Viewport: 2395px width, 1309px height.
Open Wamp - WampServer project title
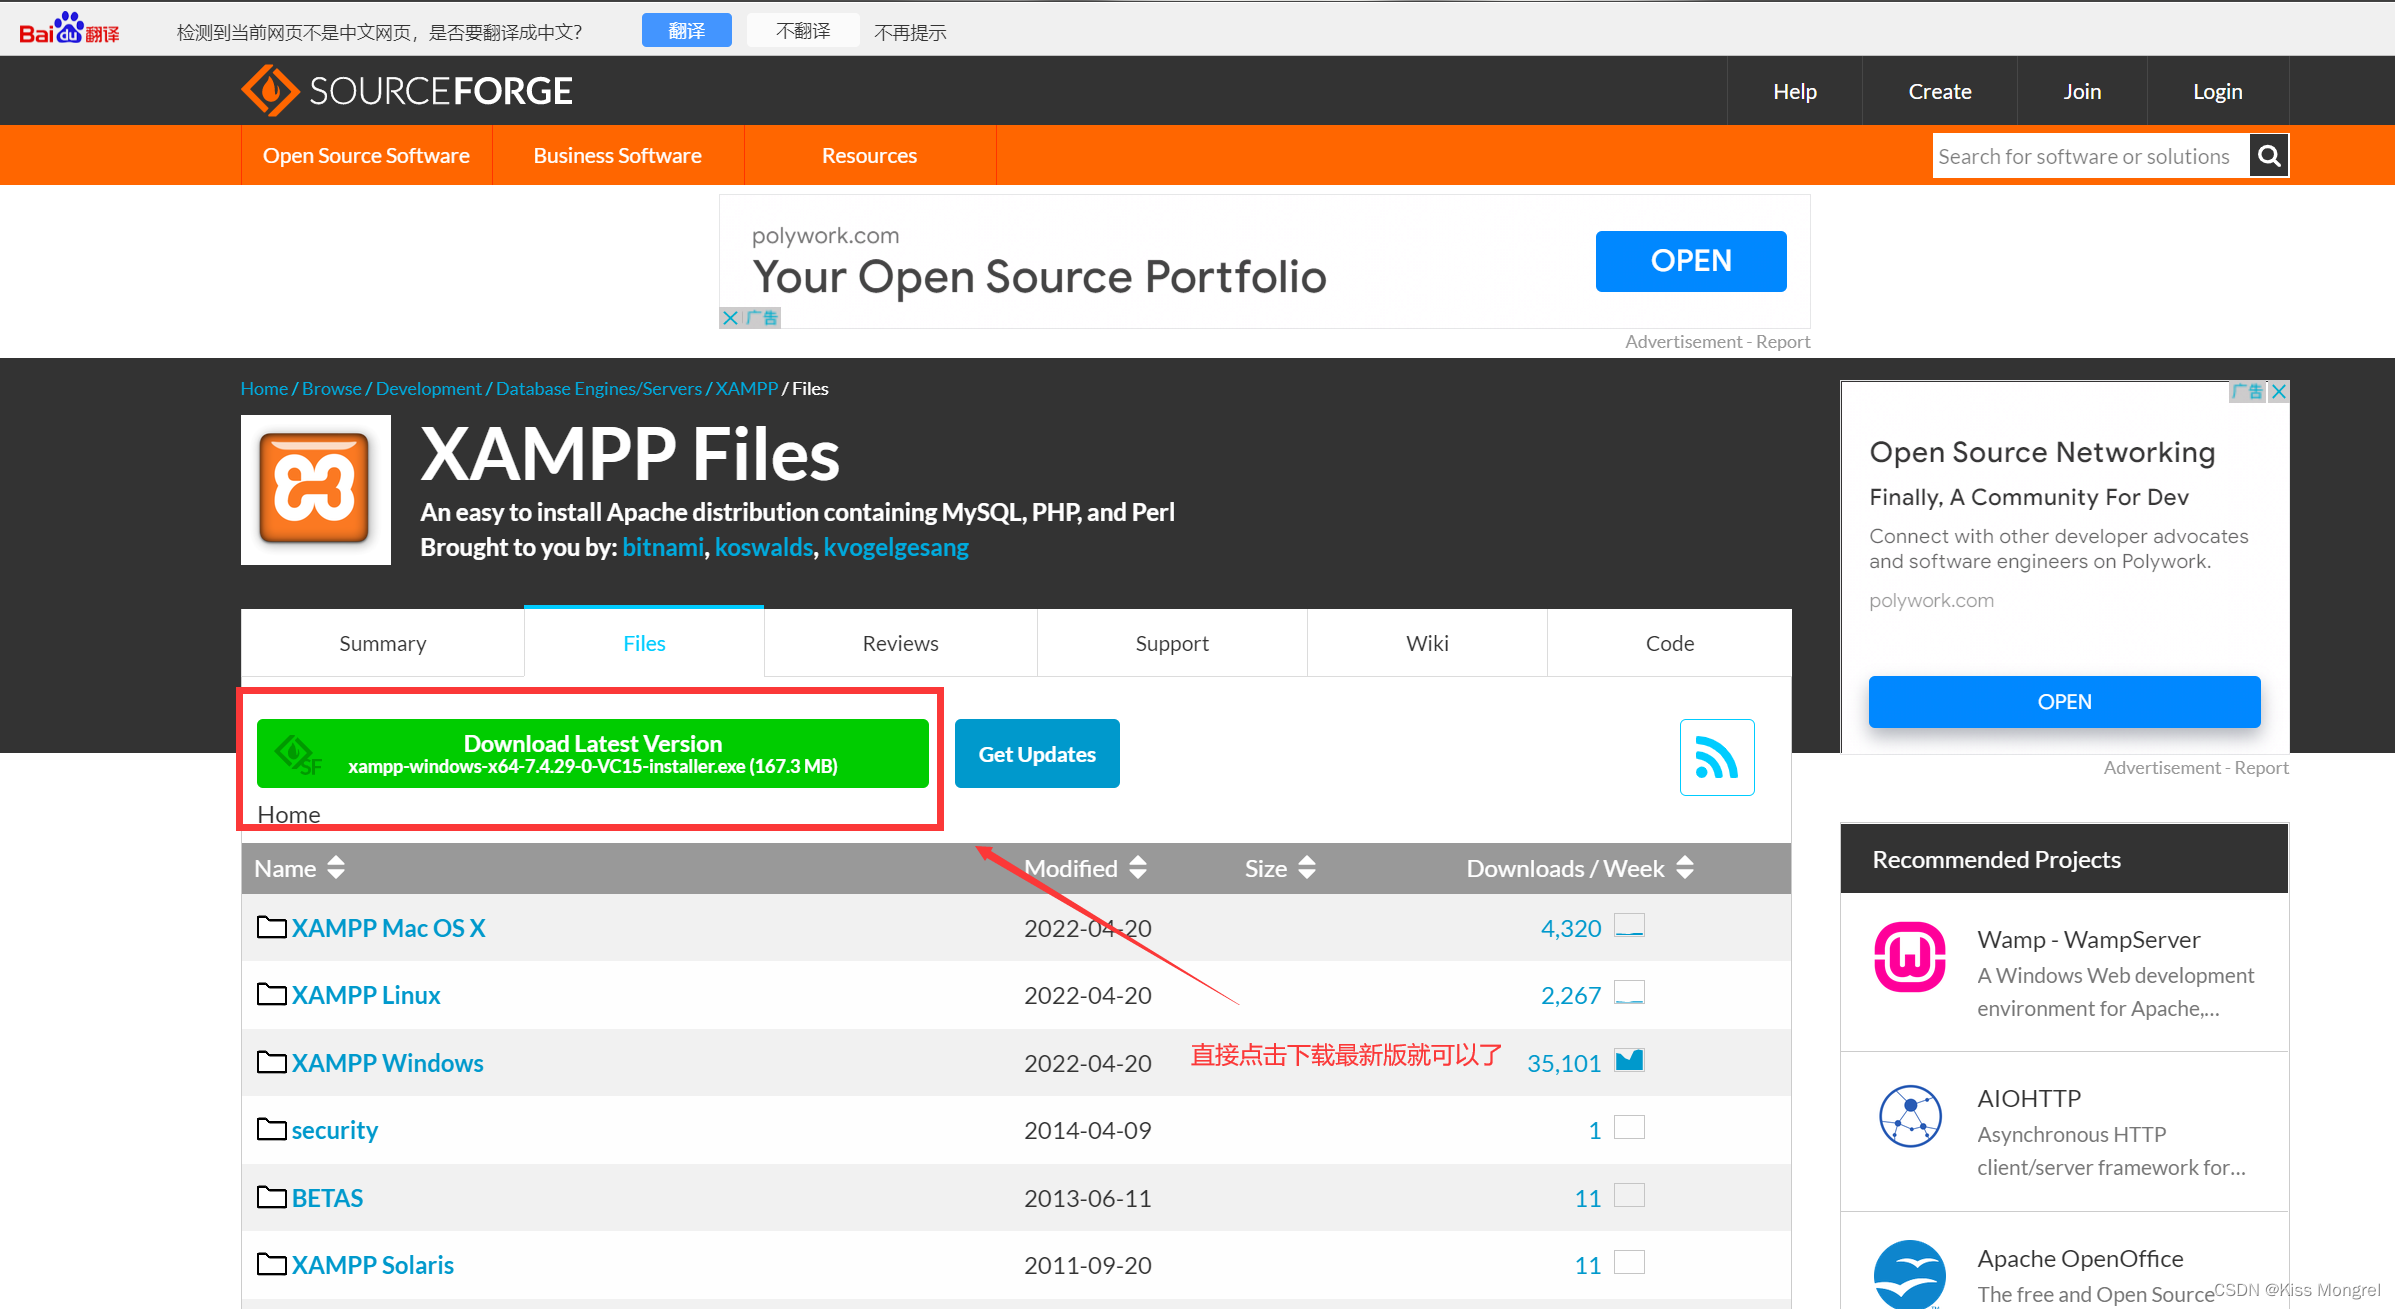2089,939
